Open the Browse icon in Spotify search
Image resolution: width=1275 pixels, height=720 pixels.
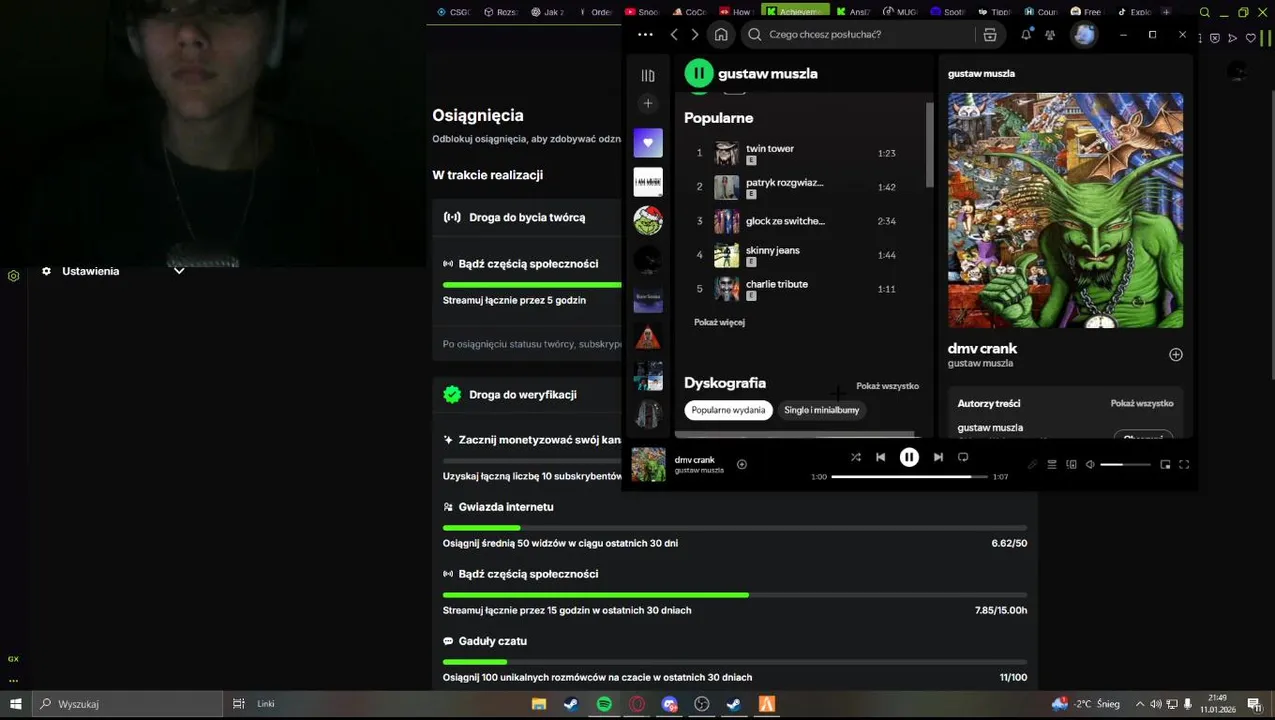[x=990, y=34]
